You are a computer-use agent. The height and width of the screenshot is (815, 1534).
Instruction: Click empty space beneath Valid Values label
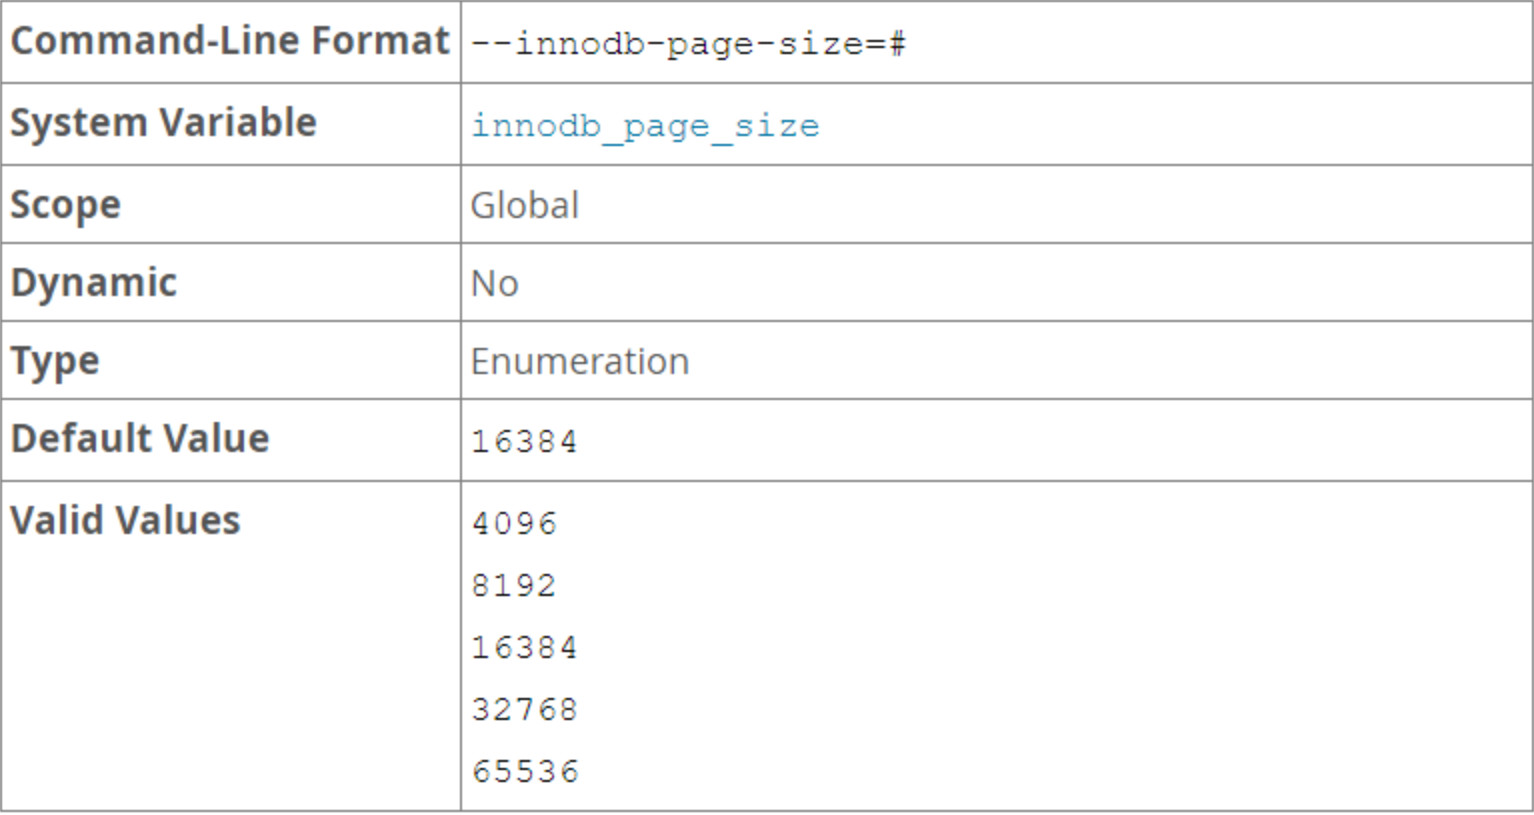point(230,680)
